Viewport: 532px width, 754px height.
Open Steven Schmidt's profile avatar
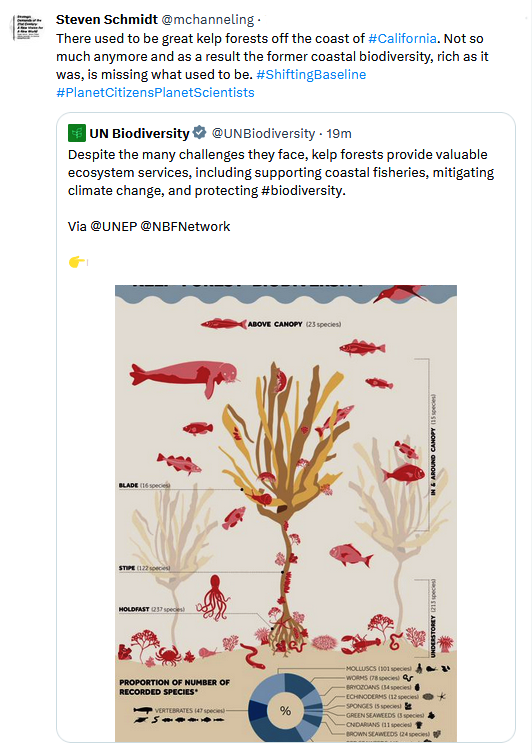(x=27, y=27)
